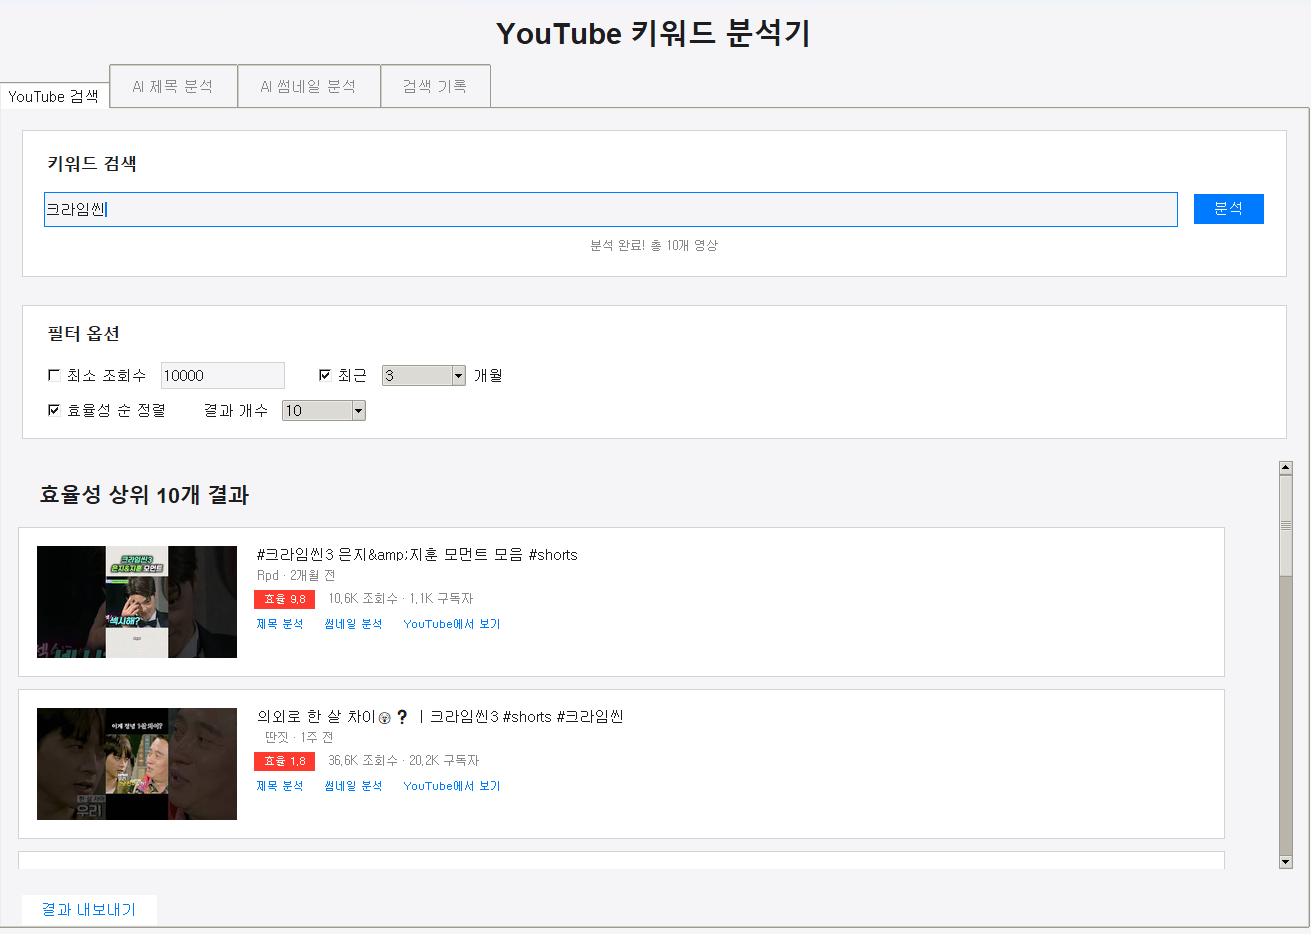The image size is (1311, 934).
Task: Toggle the 최근 months checkbox
Action: [x=325, y=375]
